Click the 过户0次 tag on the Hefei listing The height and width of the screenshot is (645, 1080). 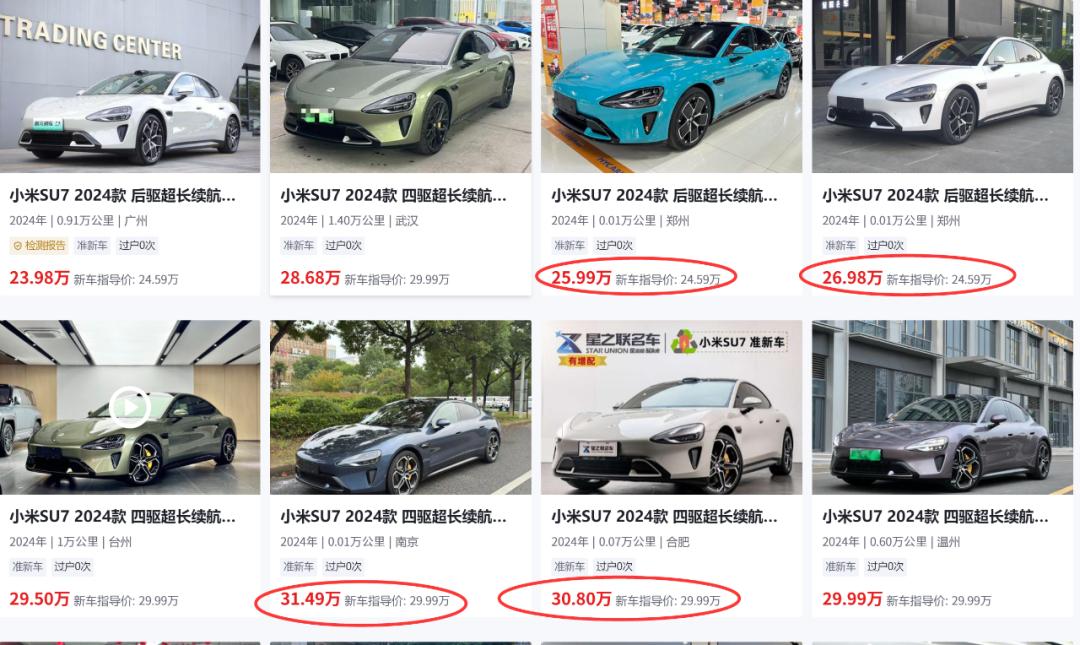(614, 566)
